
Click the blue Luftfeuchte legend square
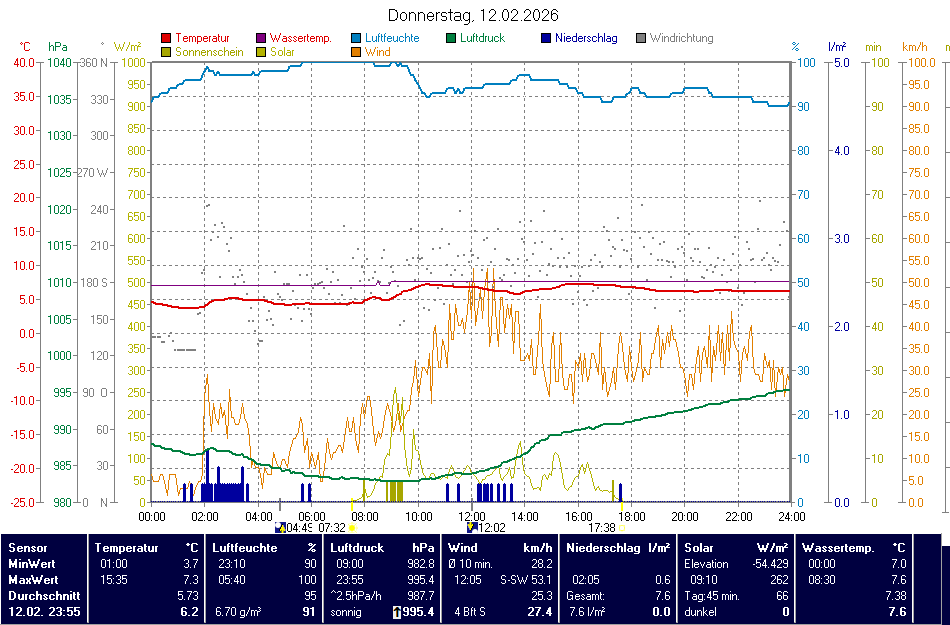click(x=357, y=39)
